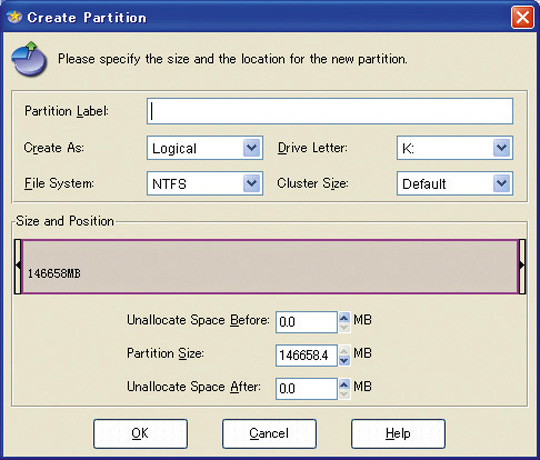Increase Unallocate Space Before value
The image size is (540, 460).
point(344,317)
